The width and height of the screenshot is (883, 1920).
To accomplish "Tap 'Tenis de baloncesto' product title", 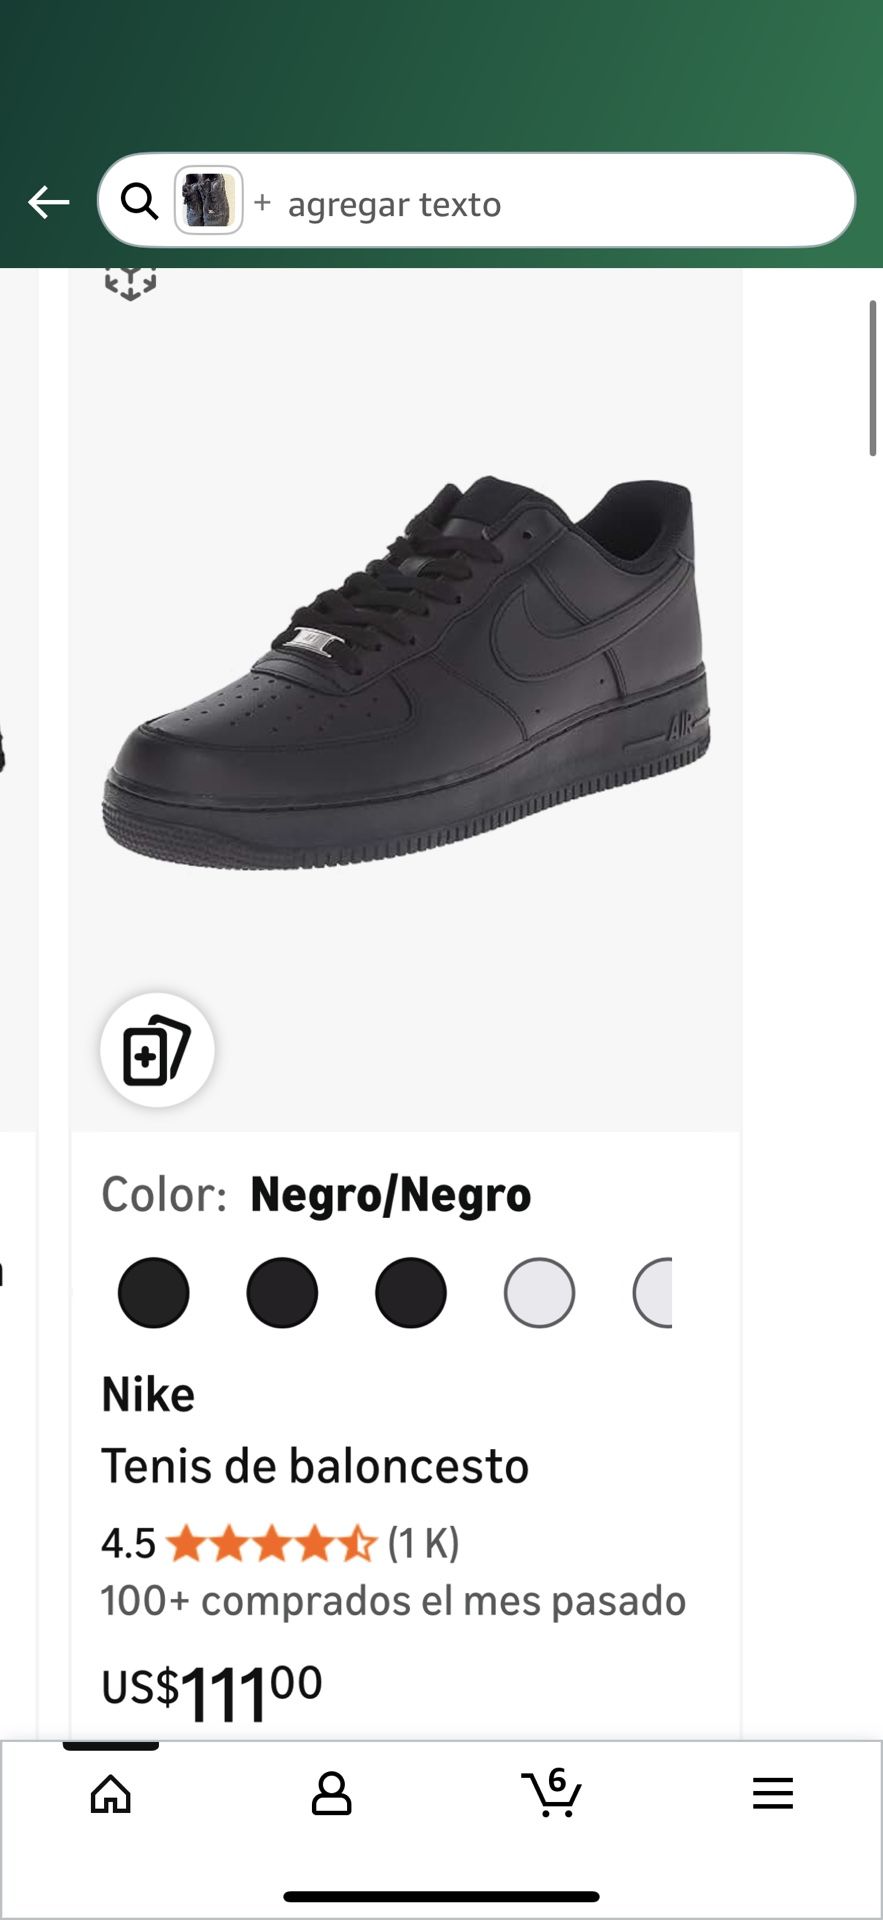I will [x=316, y=1466].
